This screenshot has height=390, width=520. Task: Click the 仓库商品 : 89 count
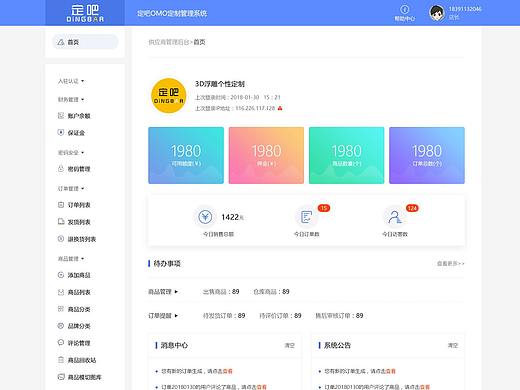coord(271,292)
